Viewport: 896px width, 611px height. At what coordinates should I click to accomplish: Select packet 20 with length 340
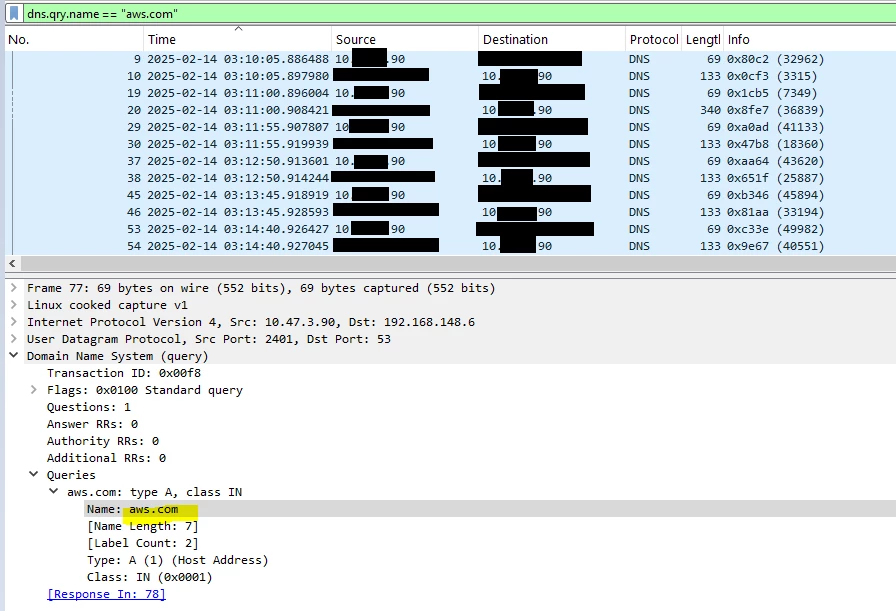(x=450, y=110)
